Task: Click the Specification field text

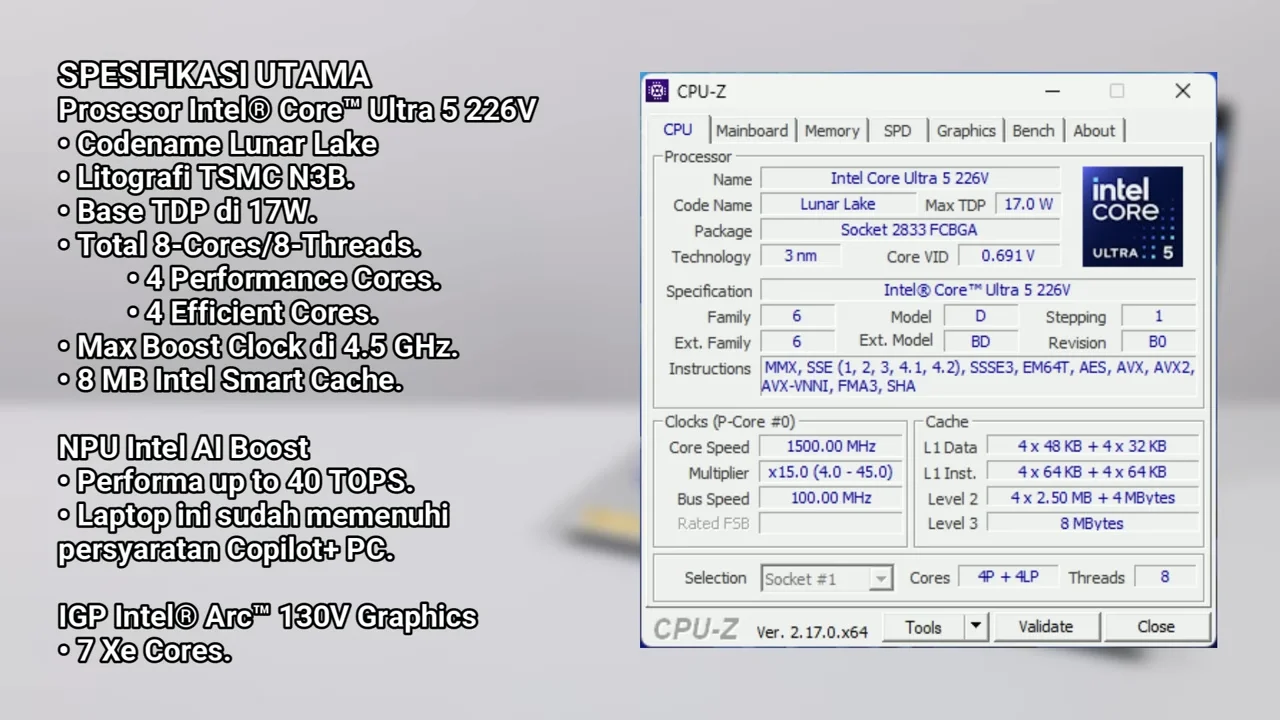Action: click(x=977, y=290)
